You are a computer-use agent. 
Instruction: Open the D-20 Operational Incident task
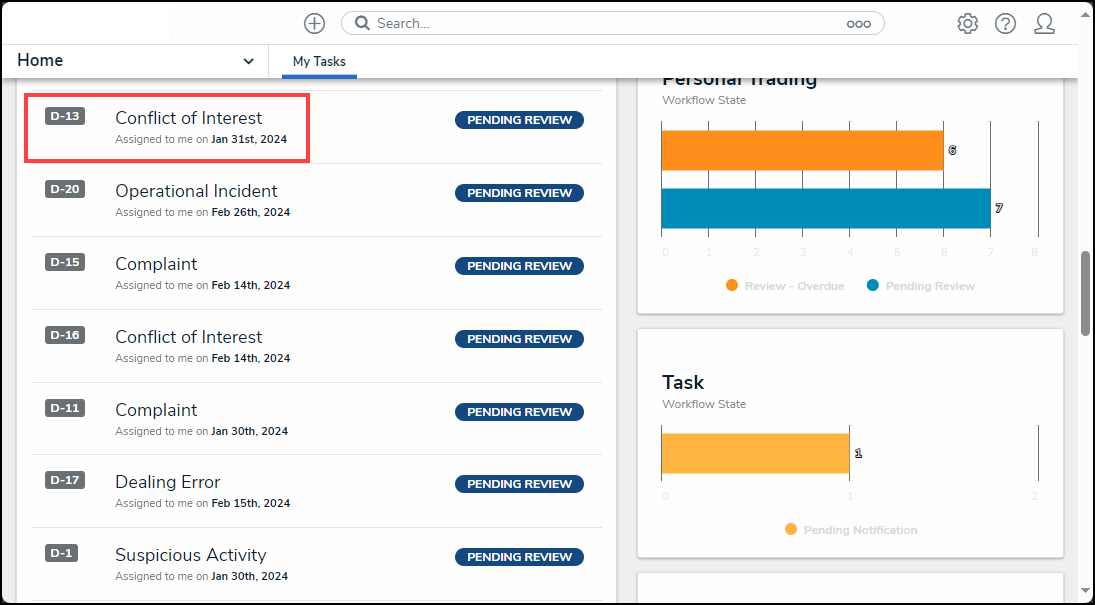click(x=196, y=191)
